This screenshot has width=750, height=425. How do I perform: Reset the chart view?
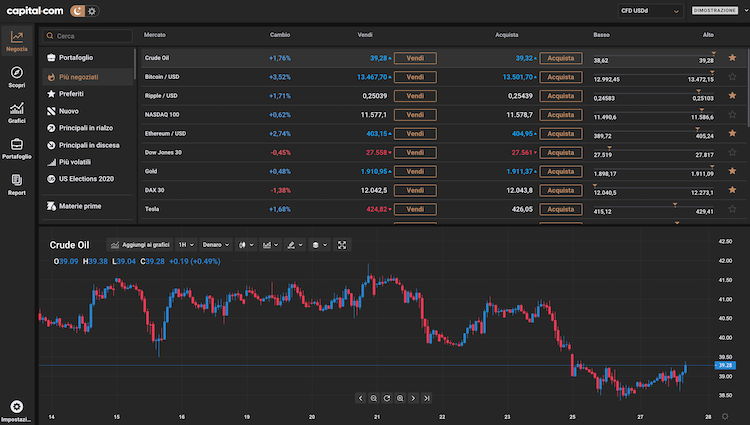387,398
